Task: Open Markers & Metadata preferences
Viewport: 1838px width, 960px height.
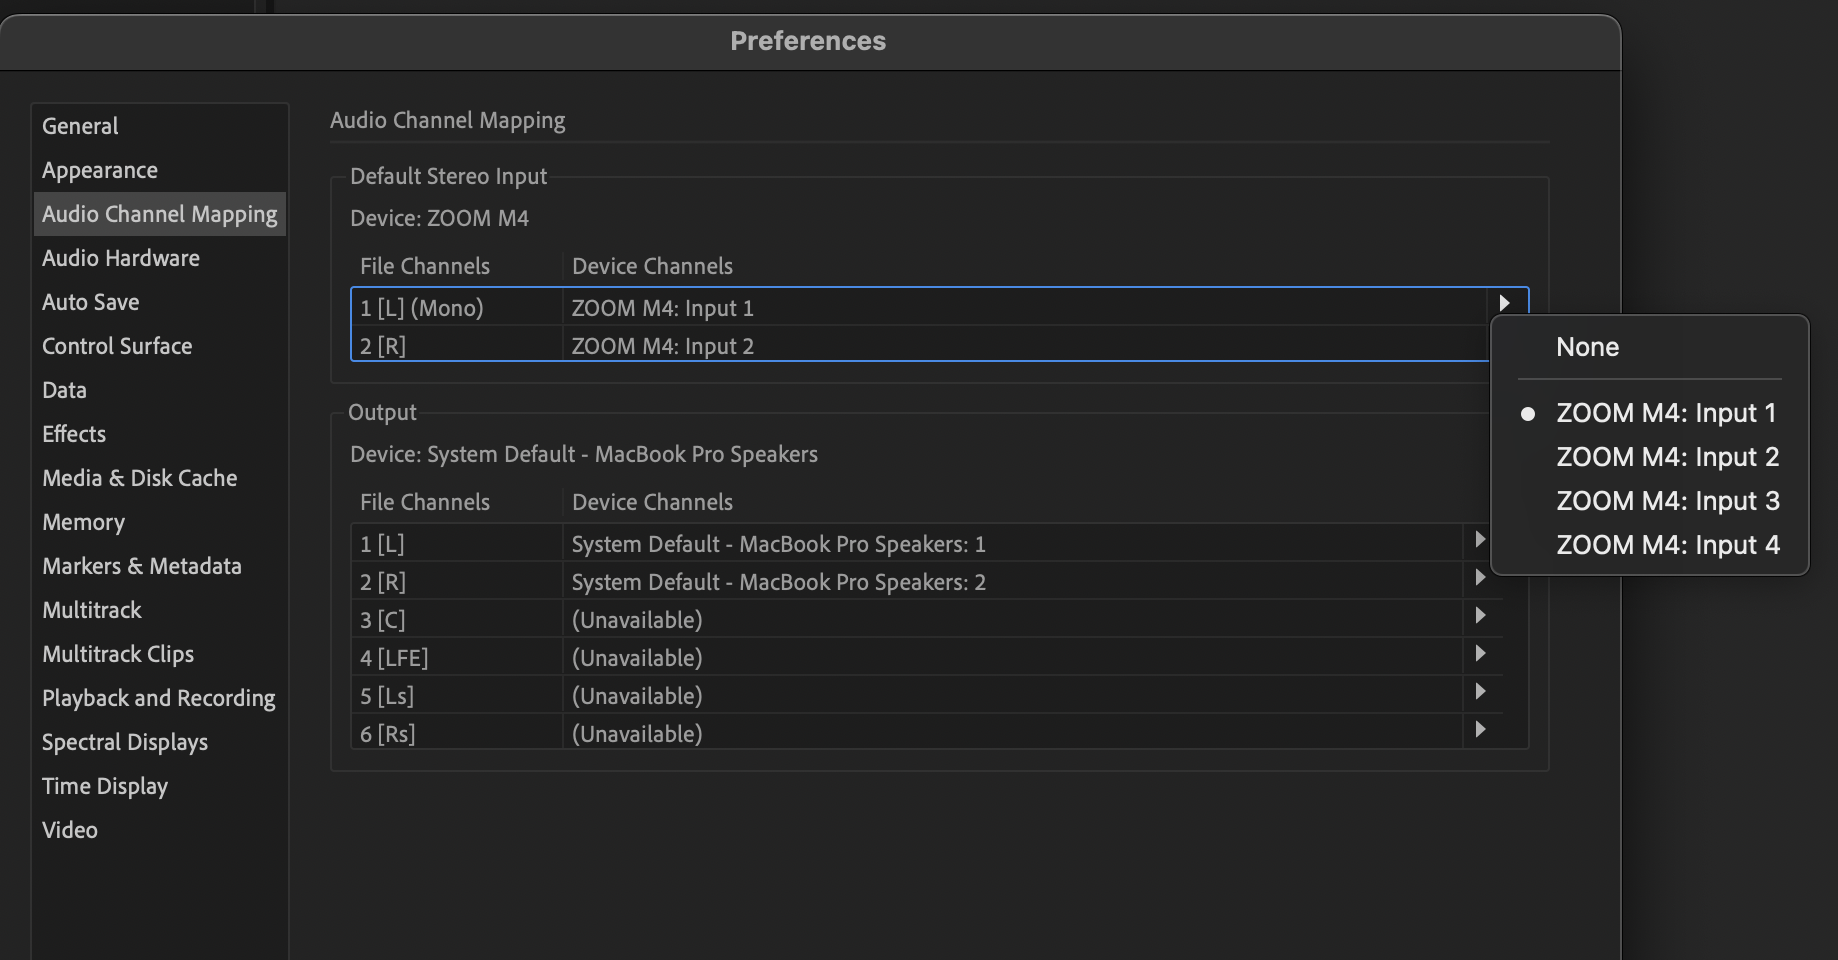Action: 142,566
